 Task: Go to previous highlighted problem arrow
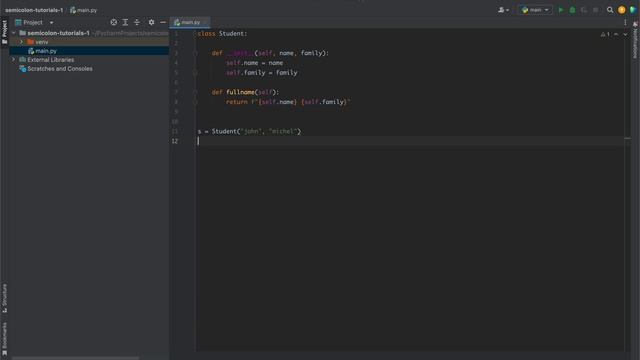[616, 34]
